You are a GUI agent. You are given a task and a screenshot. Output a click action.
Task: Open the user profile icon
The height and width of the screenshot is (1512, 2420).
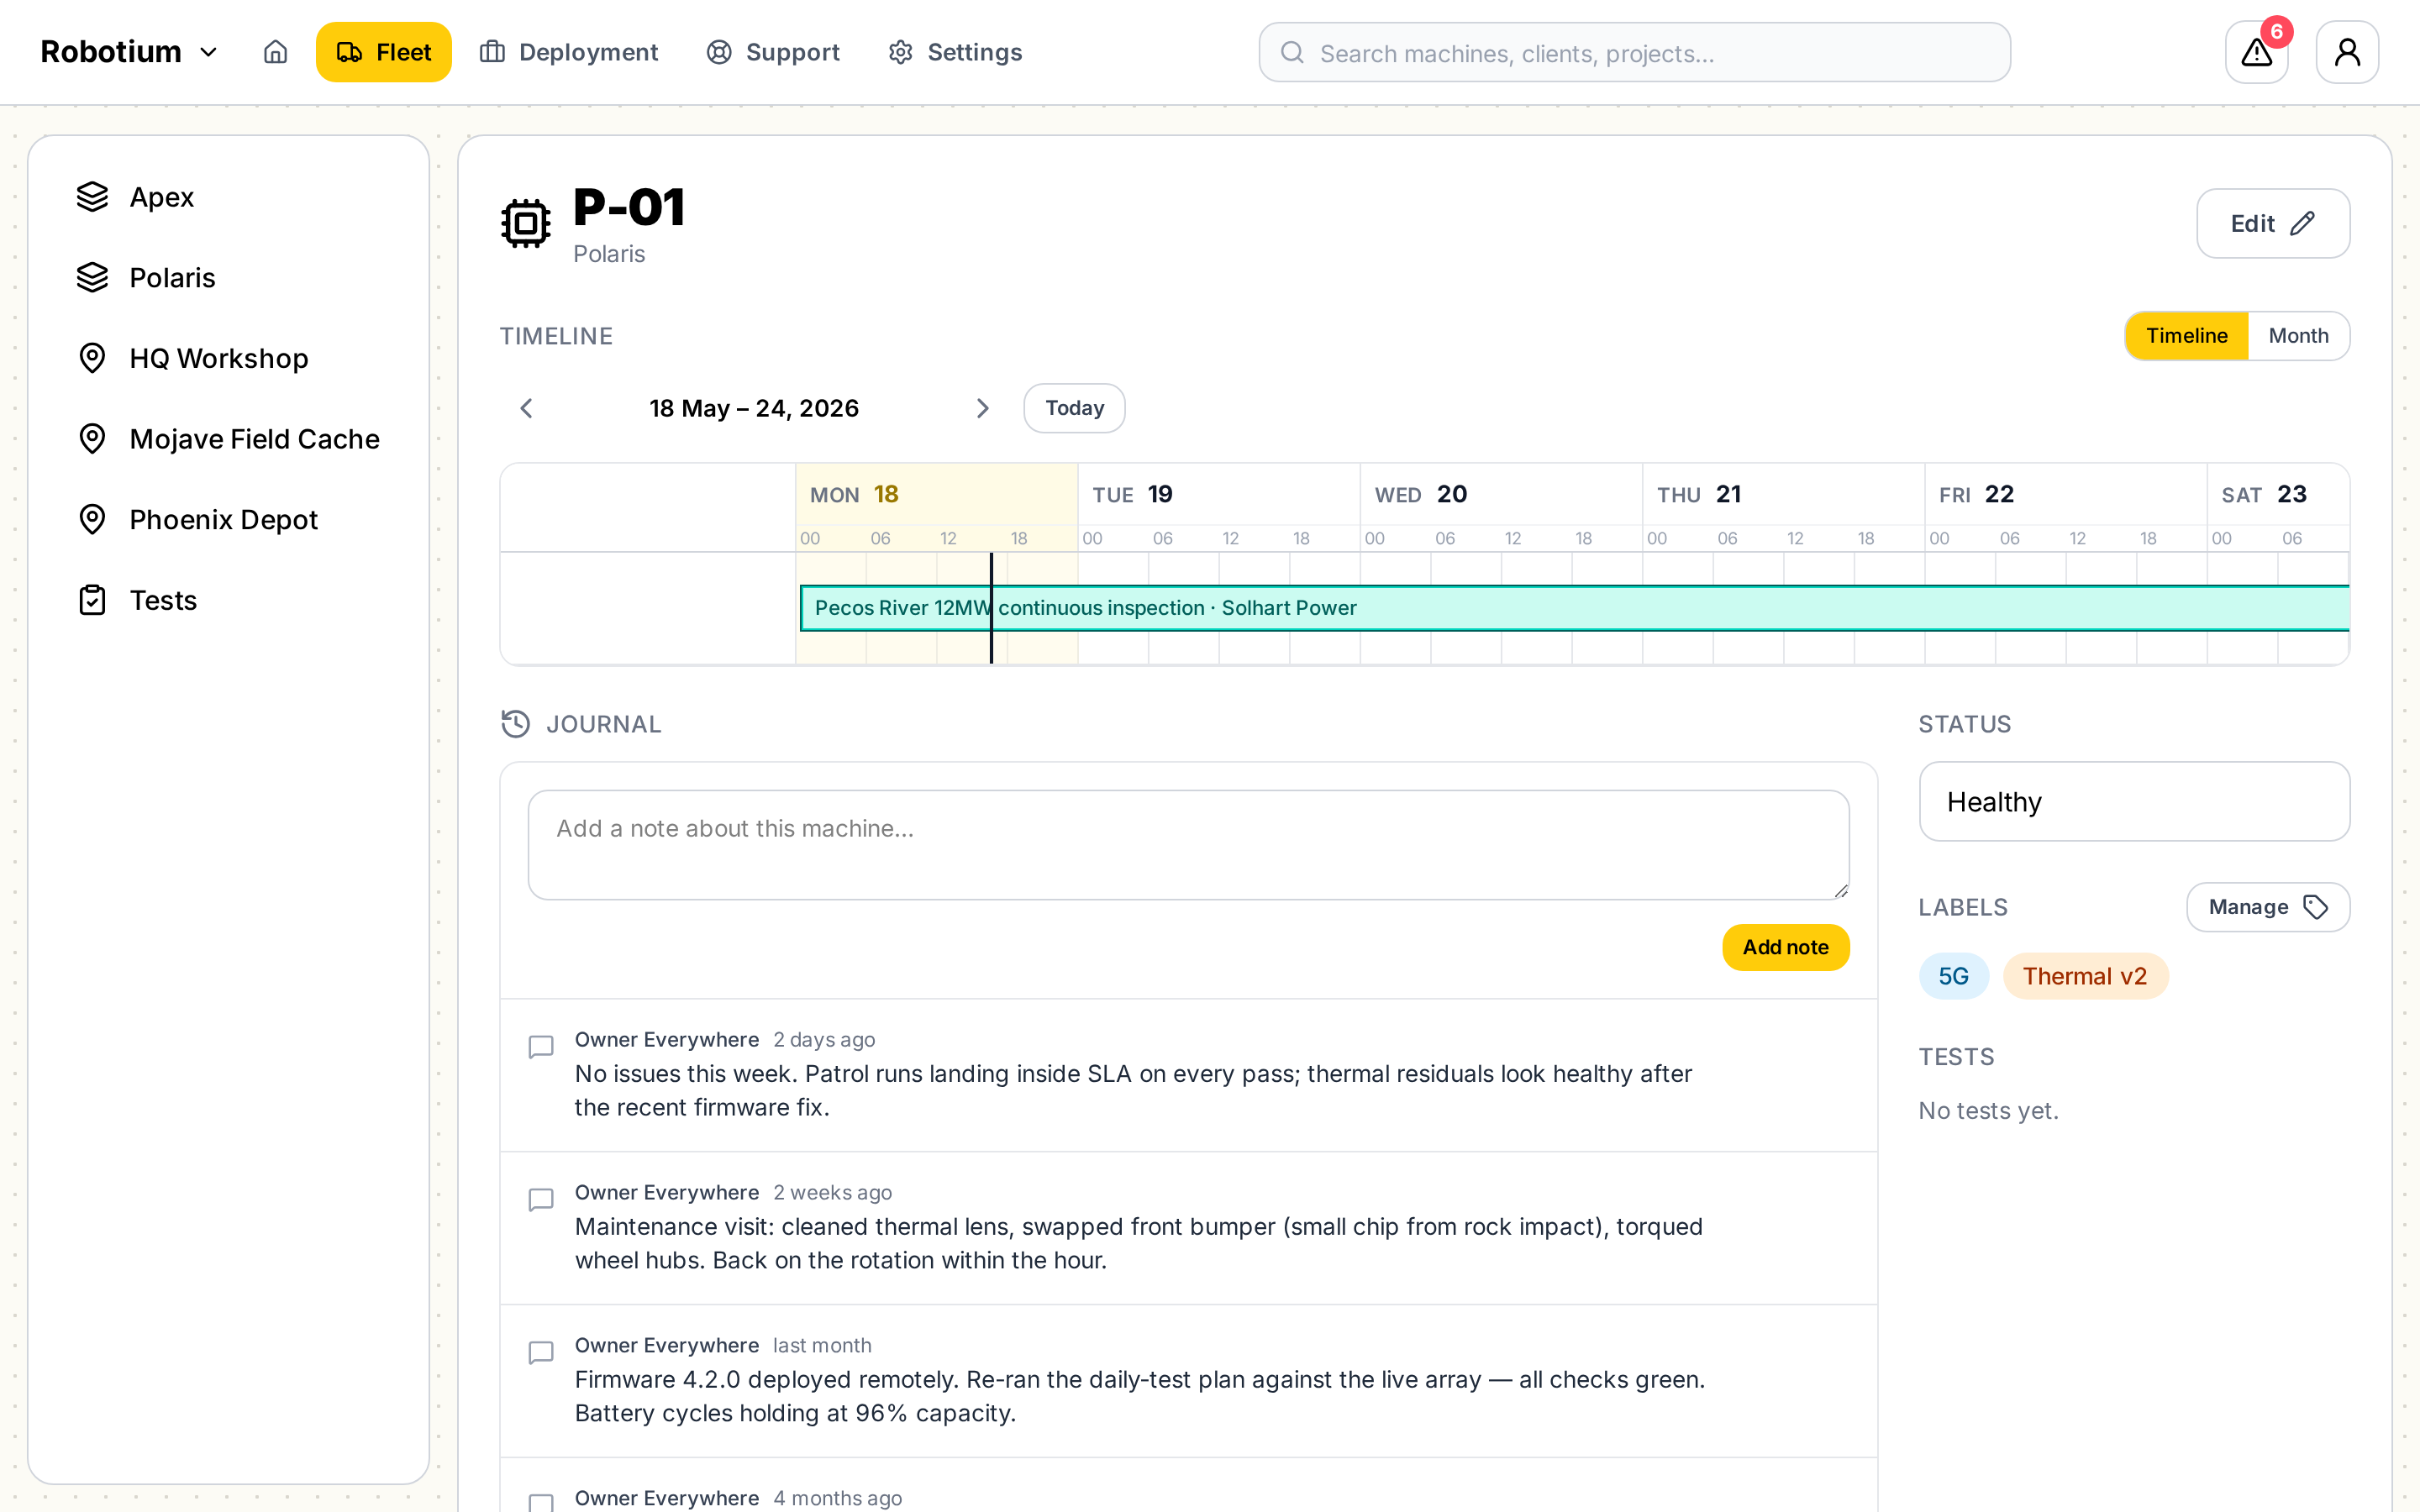[2347, 52]
